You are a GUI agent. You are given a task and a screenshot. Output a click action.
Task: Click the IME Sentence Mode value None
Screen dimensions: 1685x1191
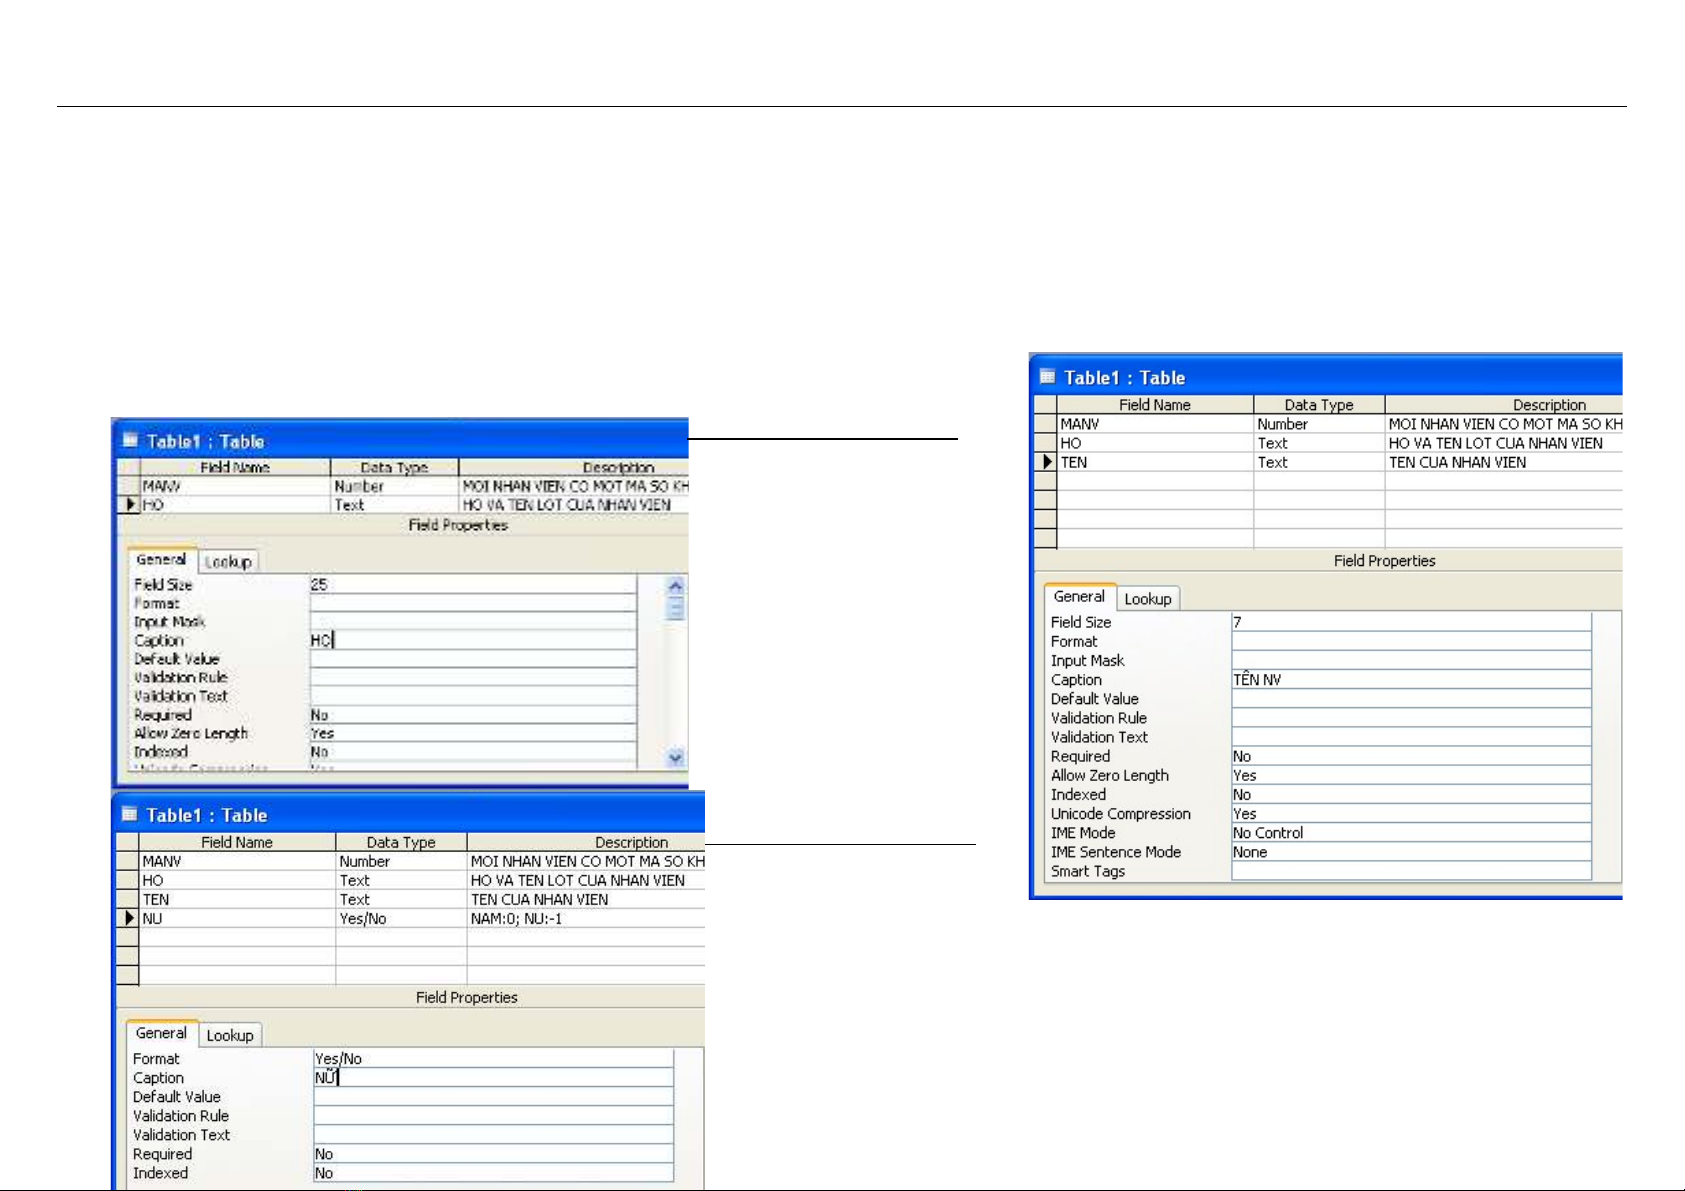coord(1410,852)
